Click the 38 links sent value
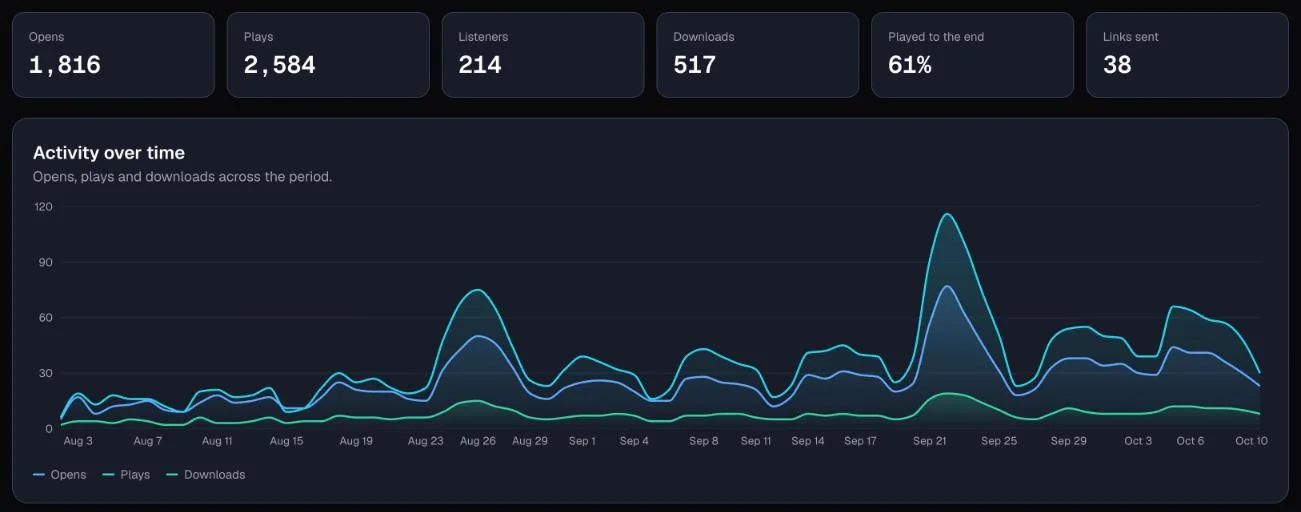This screenshot has width=1301, height=512. [1117, 65]
